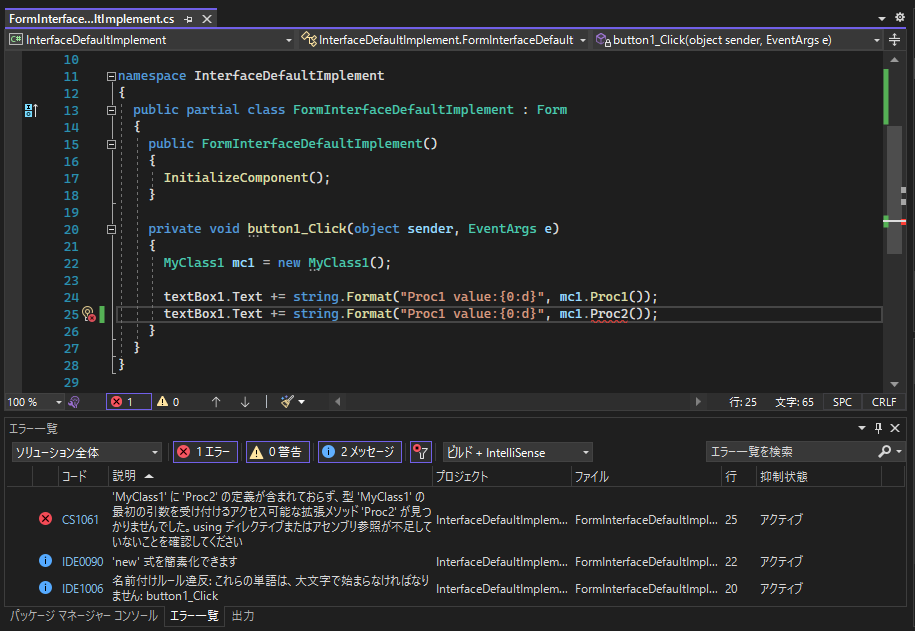The image size is (915, 631).
Task: Open the 100 % zoom level dropdown
Action: pos(34,402)
